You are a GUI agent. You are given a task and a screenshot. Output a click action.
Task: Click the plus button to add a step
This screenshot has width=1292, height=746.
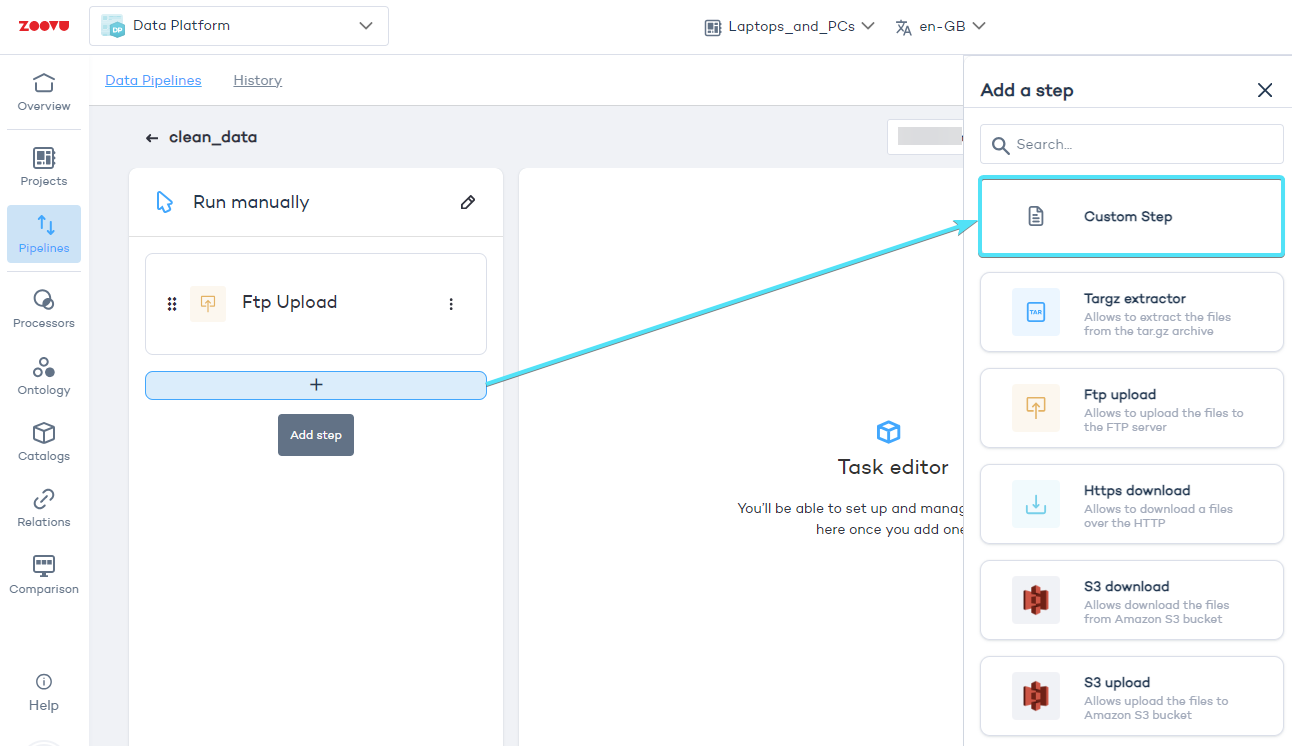316,385
